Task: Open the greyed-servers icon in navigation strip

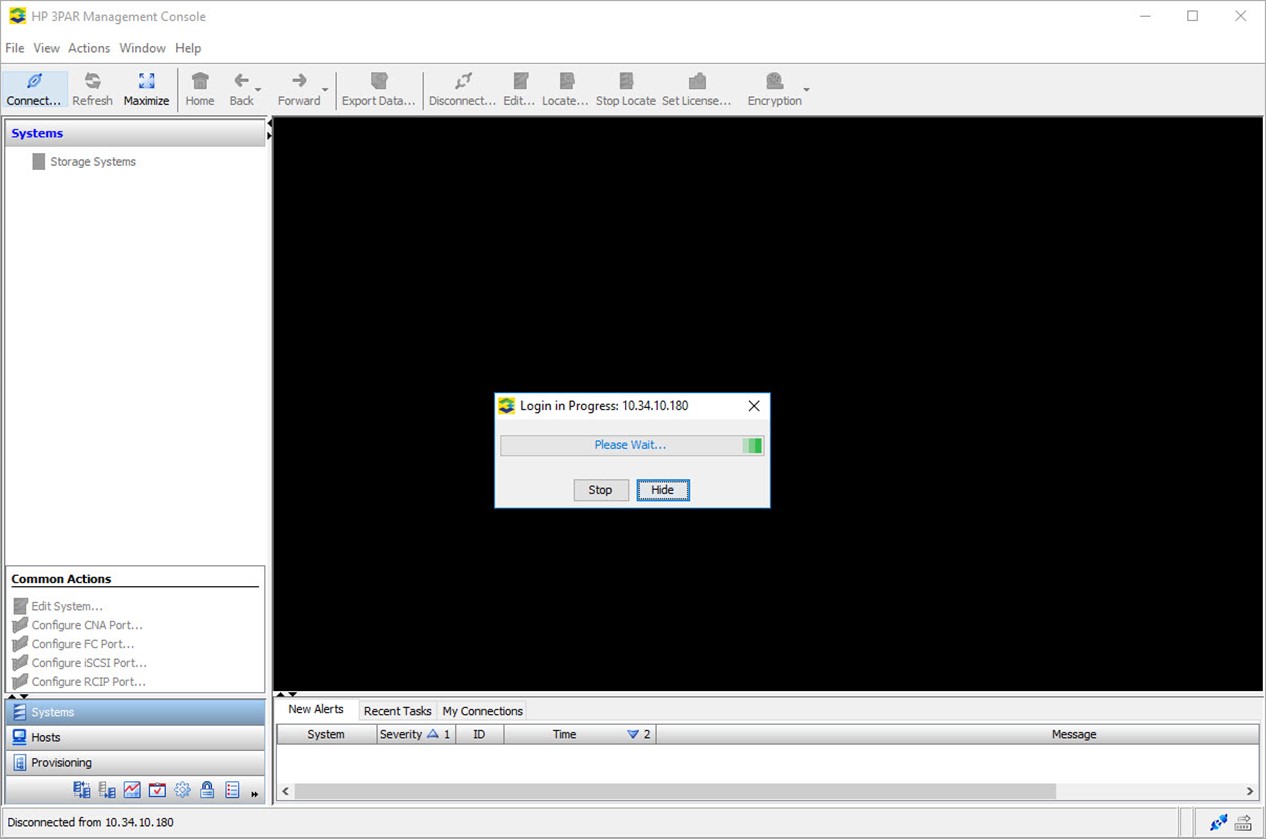Action: pyautogui.click(x=107, y=790)
